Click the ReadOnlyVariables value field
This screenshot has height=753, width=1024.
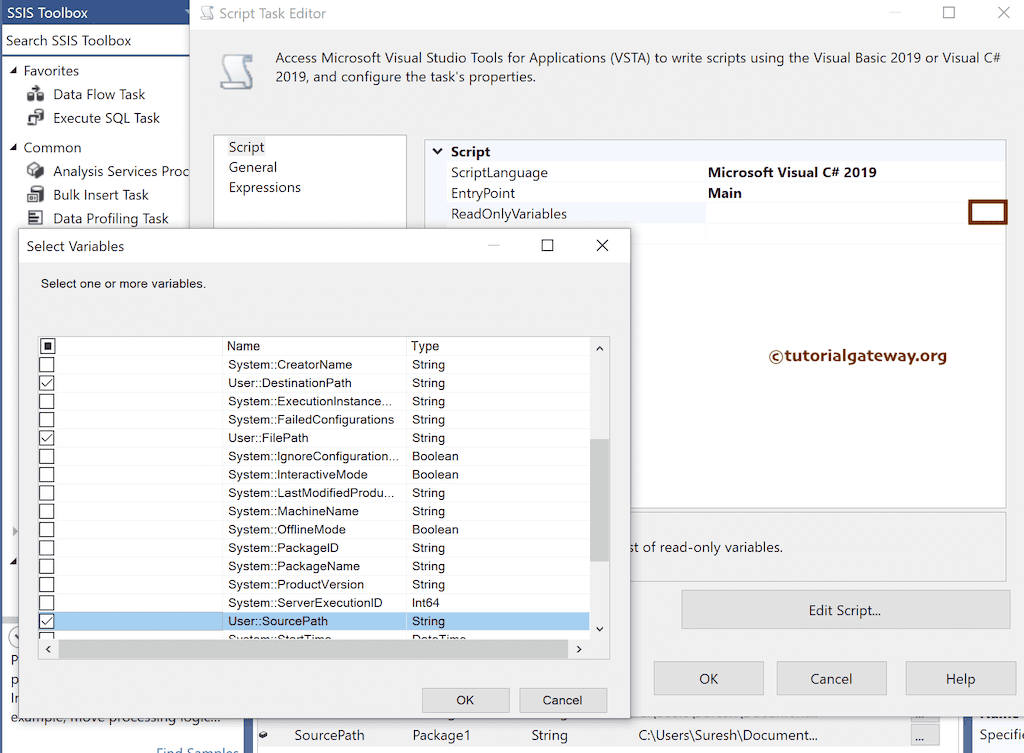click(836, 214)
